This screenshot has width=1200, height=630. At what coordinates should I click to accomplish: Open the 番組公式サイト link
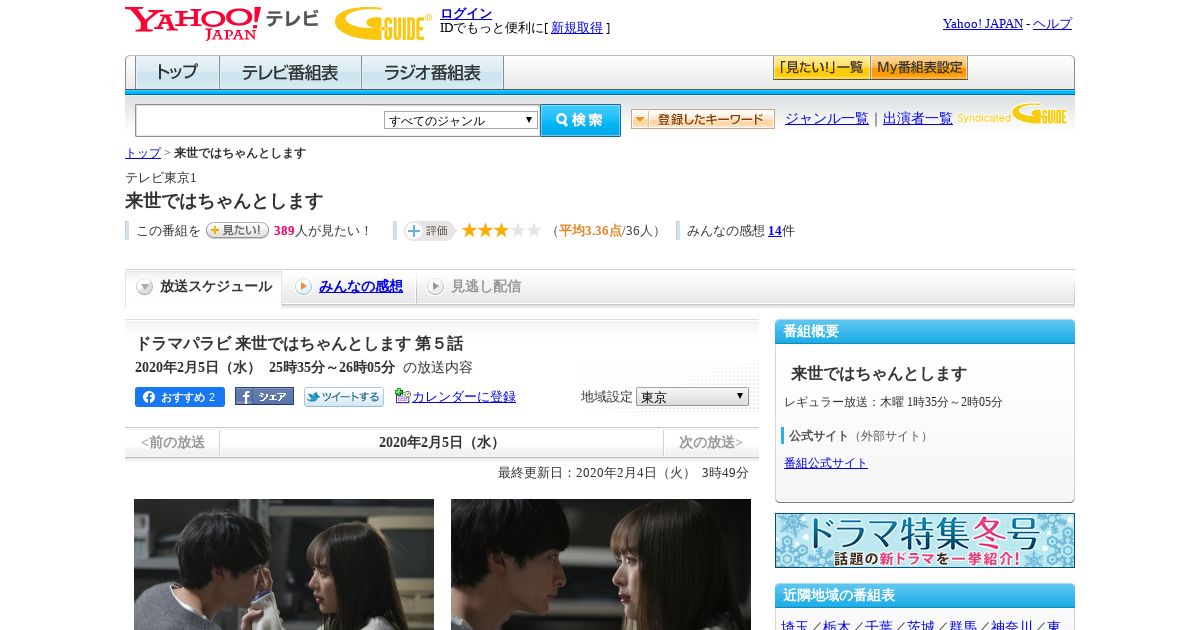point(826,463)
